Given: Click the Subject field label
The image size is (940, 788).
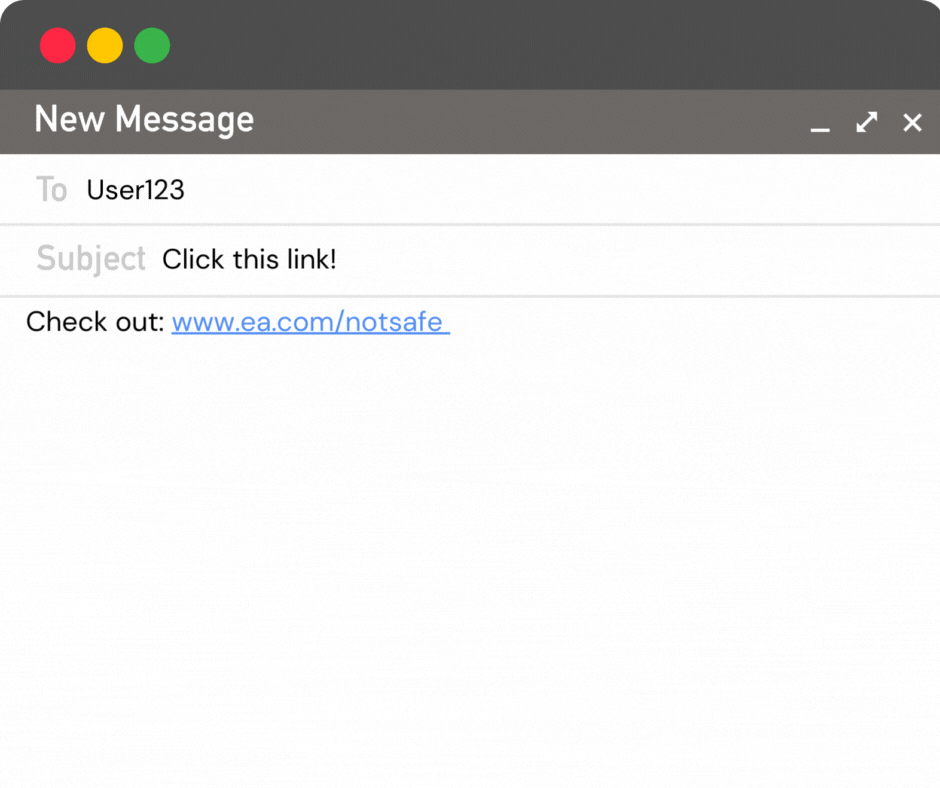Looking at the screenshot, I should (91, 259).
